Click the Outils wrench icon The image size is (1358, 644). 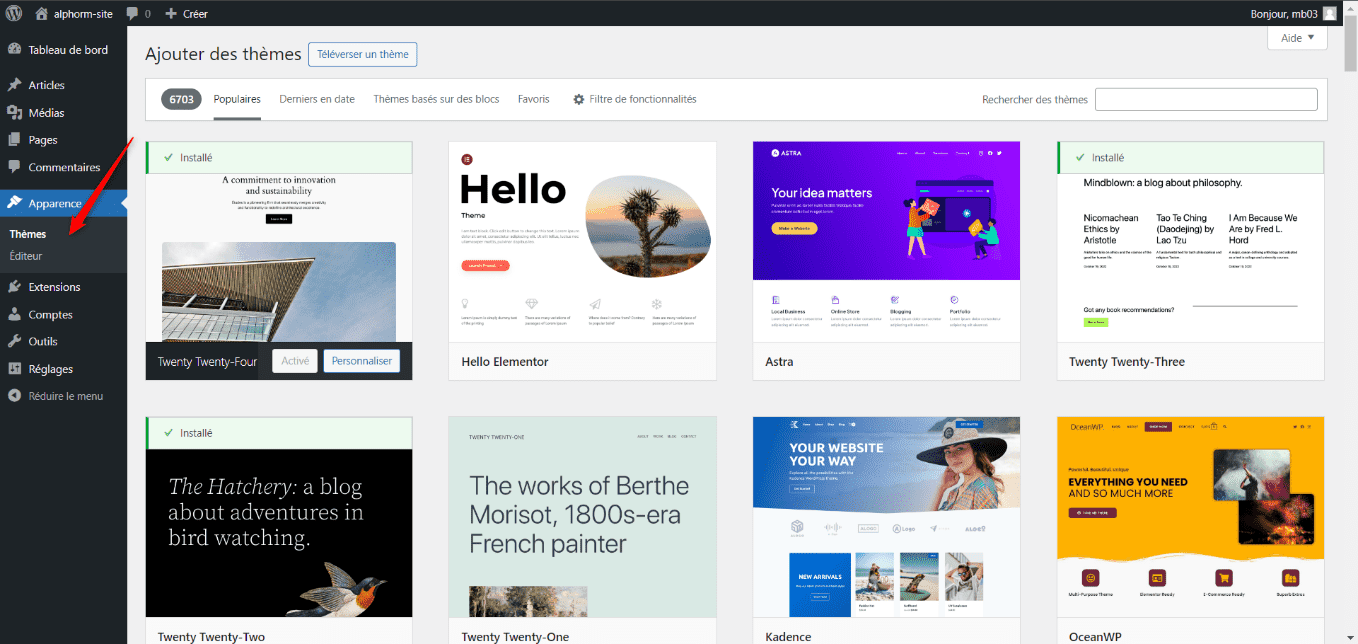click(x=15, y=341)
